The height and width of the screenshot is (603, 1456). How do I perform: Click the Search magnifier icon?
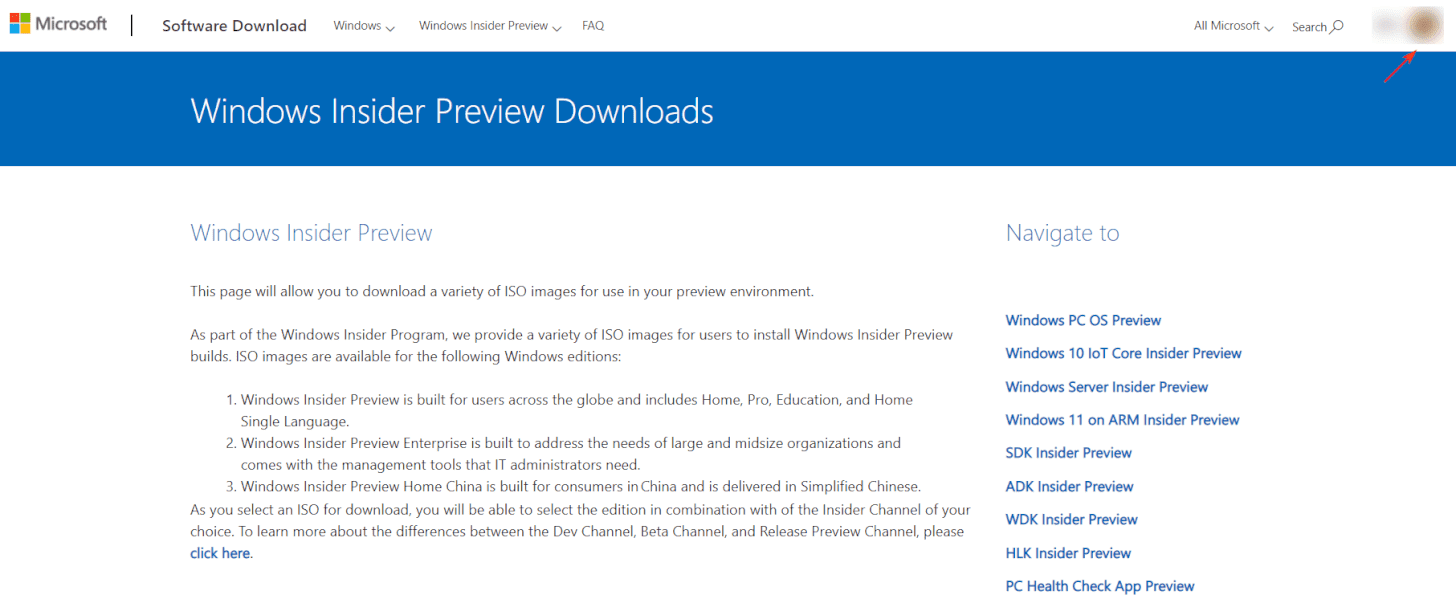tap(1337, 27)
